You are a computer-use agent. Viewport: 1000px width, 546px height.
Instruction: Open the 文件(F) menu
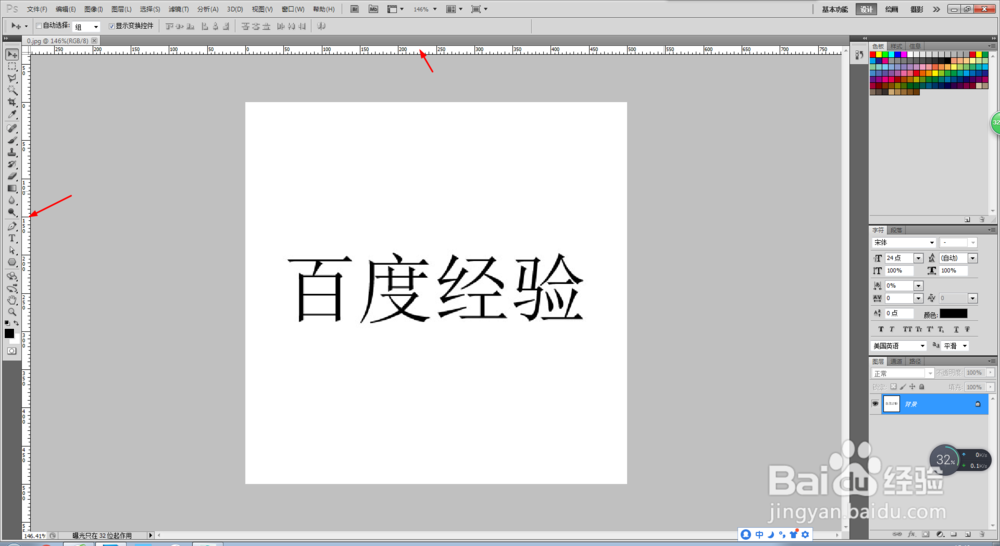pos(37,9)
